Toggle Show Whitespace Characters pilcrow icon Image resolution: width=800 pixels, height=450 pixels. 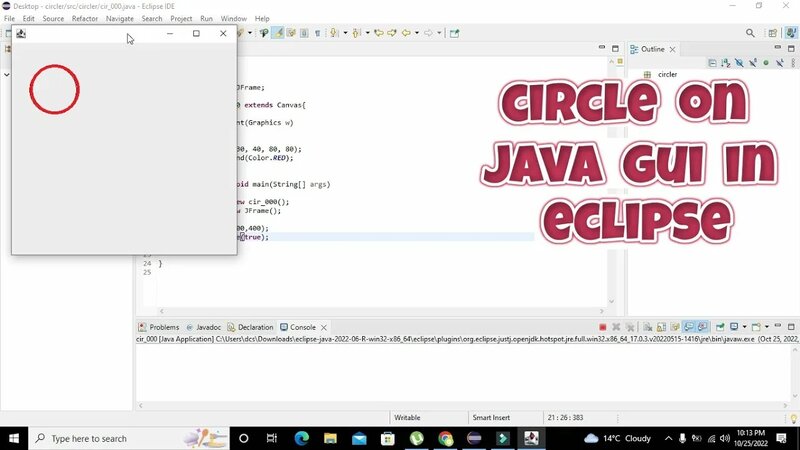(x=317, y=33)
